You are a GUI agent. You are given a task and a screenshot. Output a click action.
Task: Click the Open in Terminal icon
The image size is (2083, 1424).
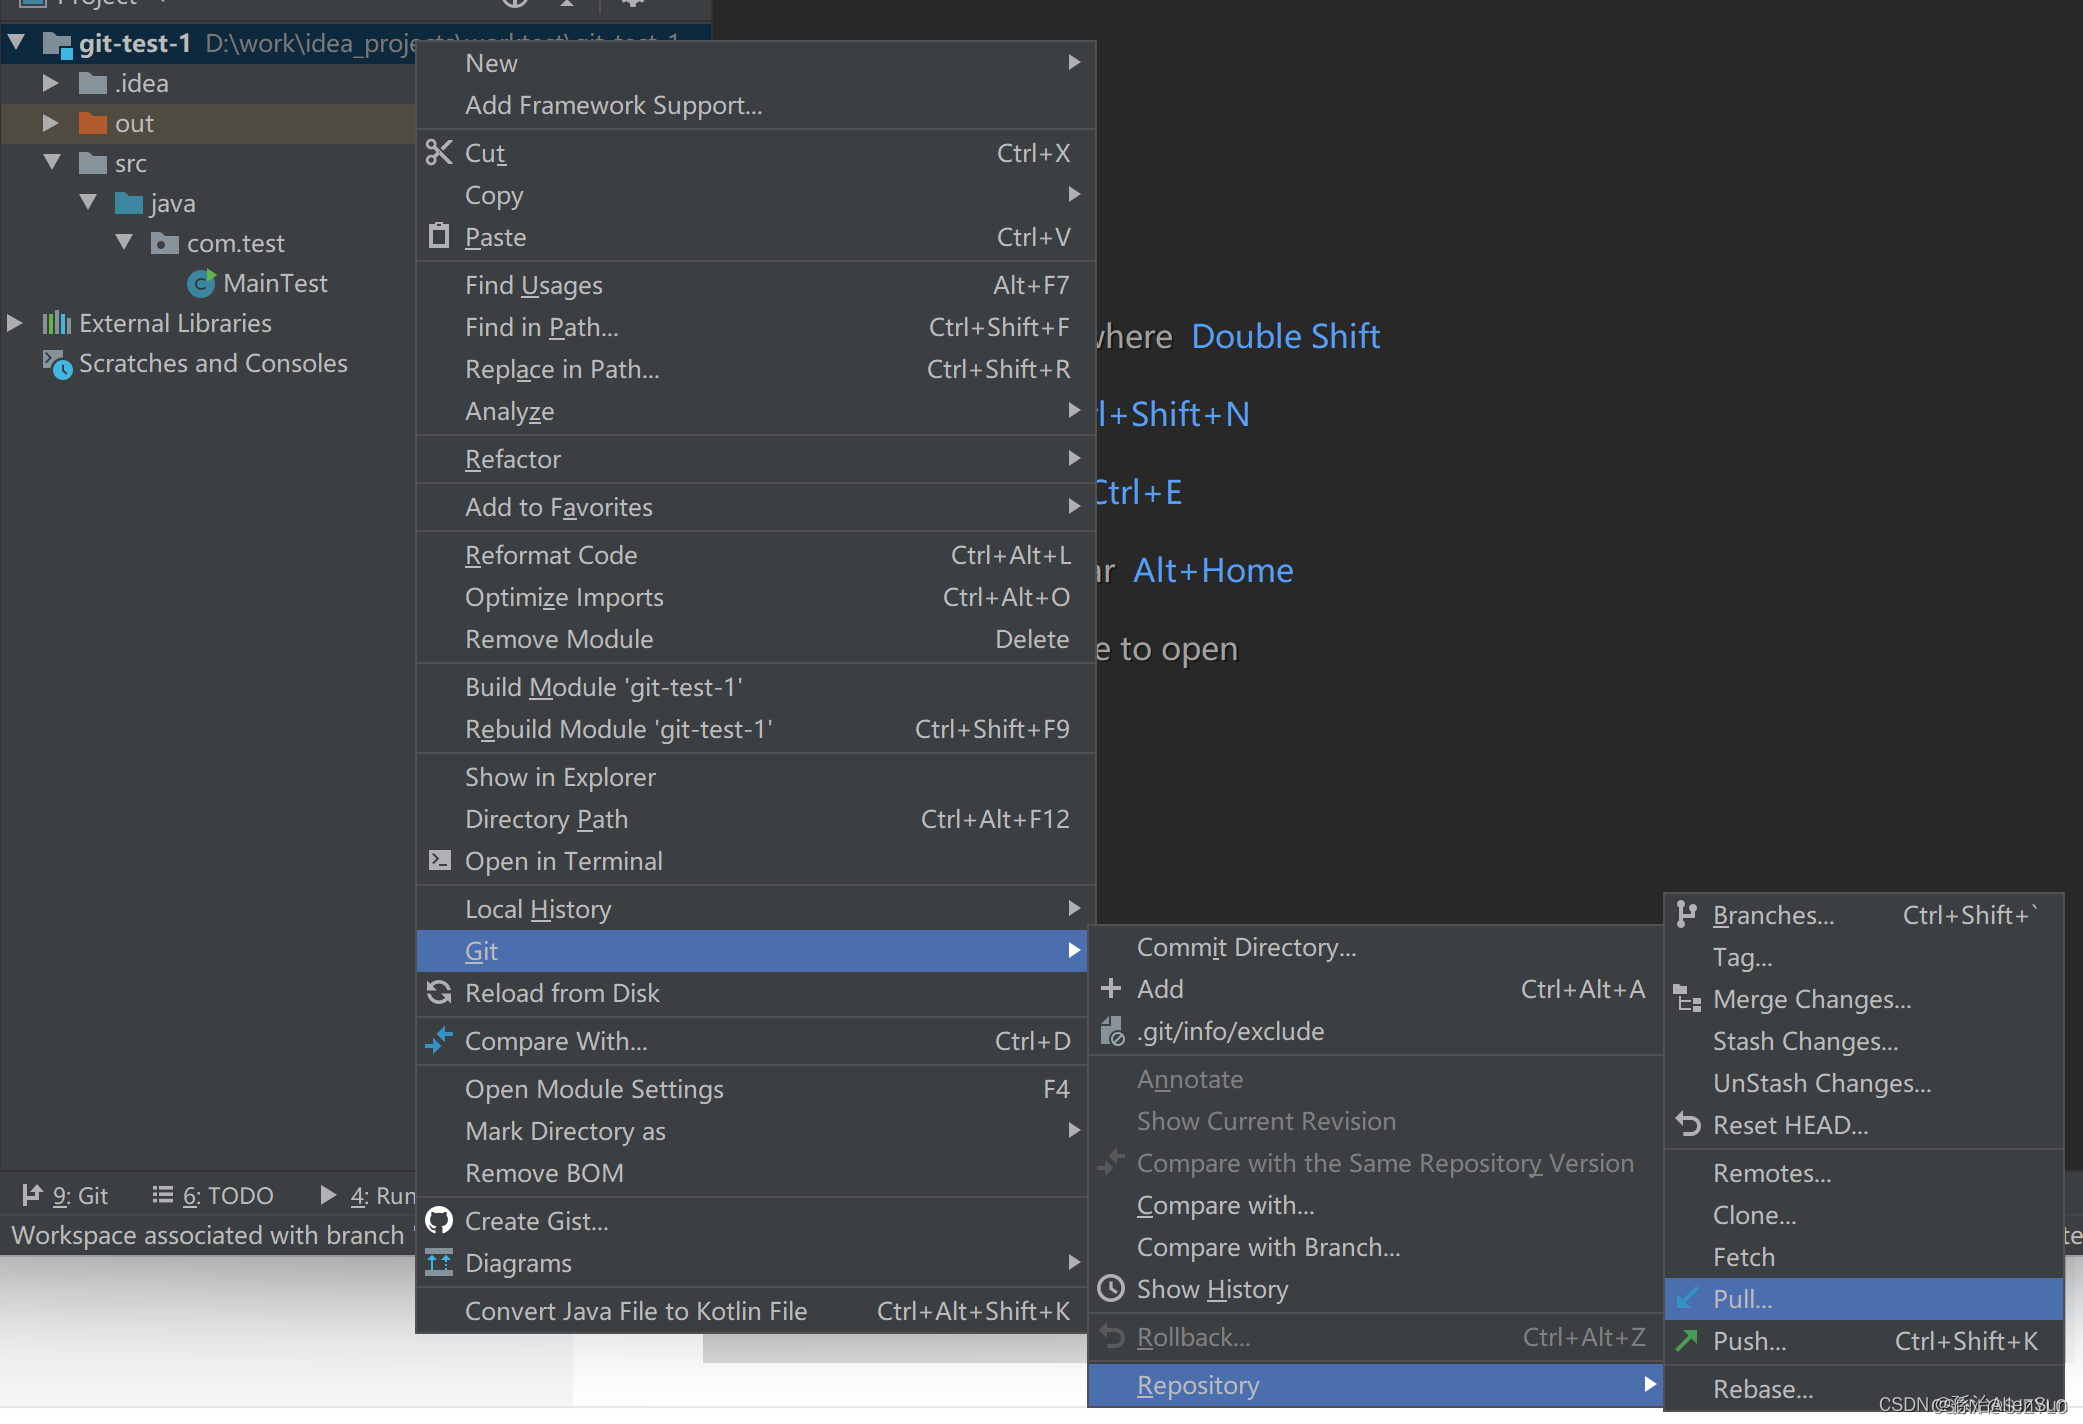pyautogui.click(x=439, y=860)
